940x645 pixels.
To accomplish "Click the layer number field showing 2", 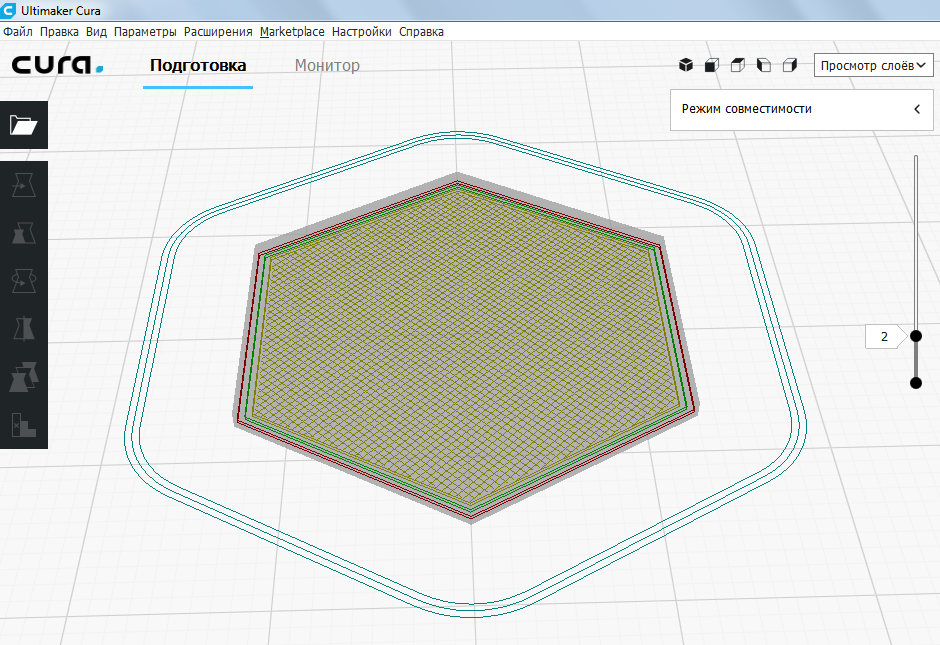I will [x=884, y=337].
